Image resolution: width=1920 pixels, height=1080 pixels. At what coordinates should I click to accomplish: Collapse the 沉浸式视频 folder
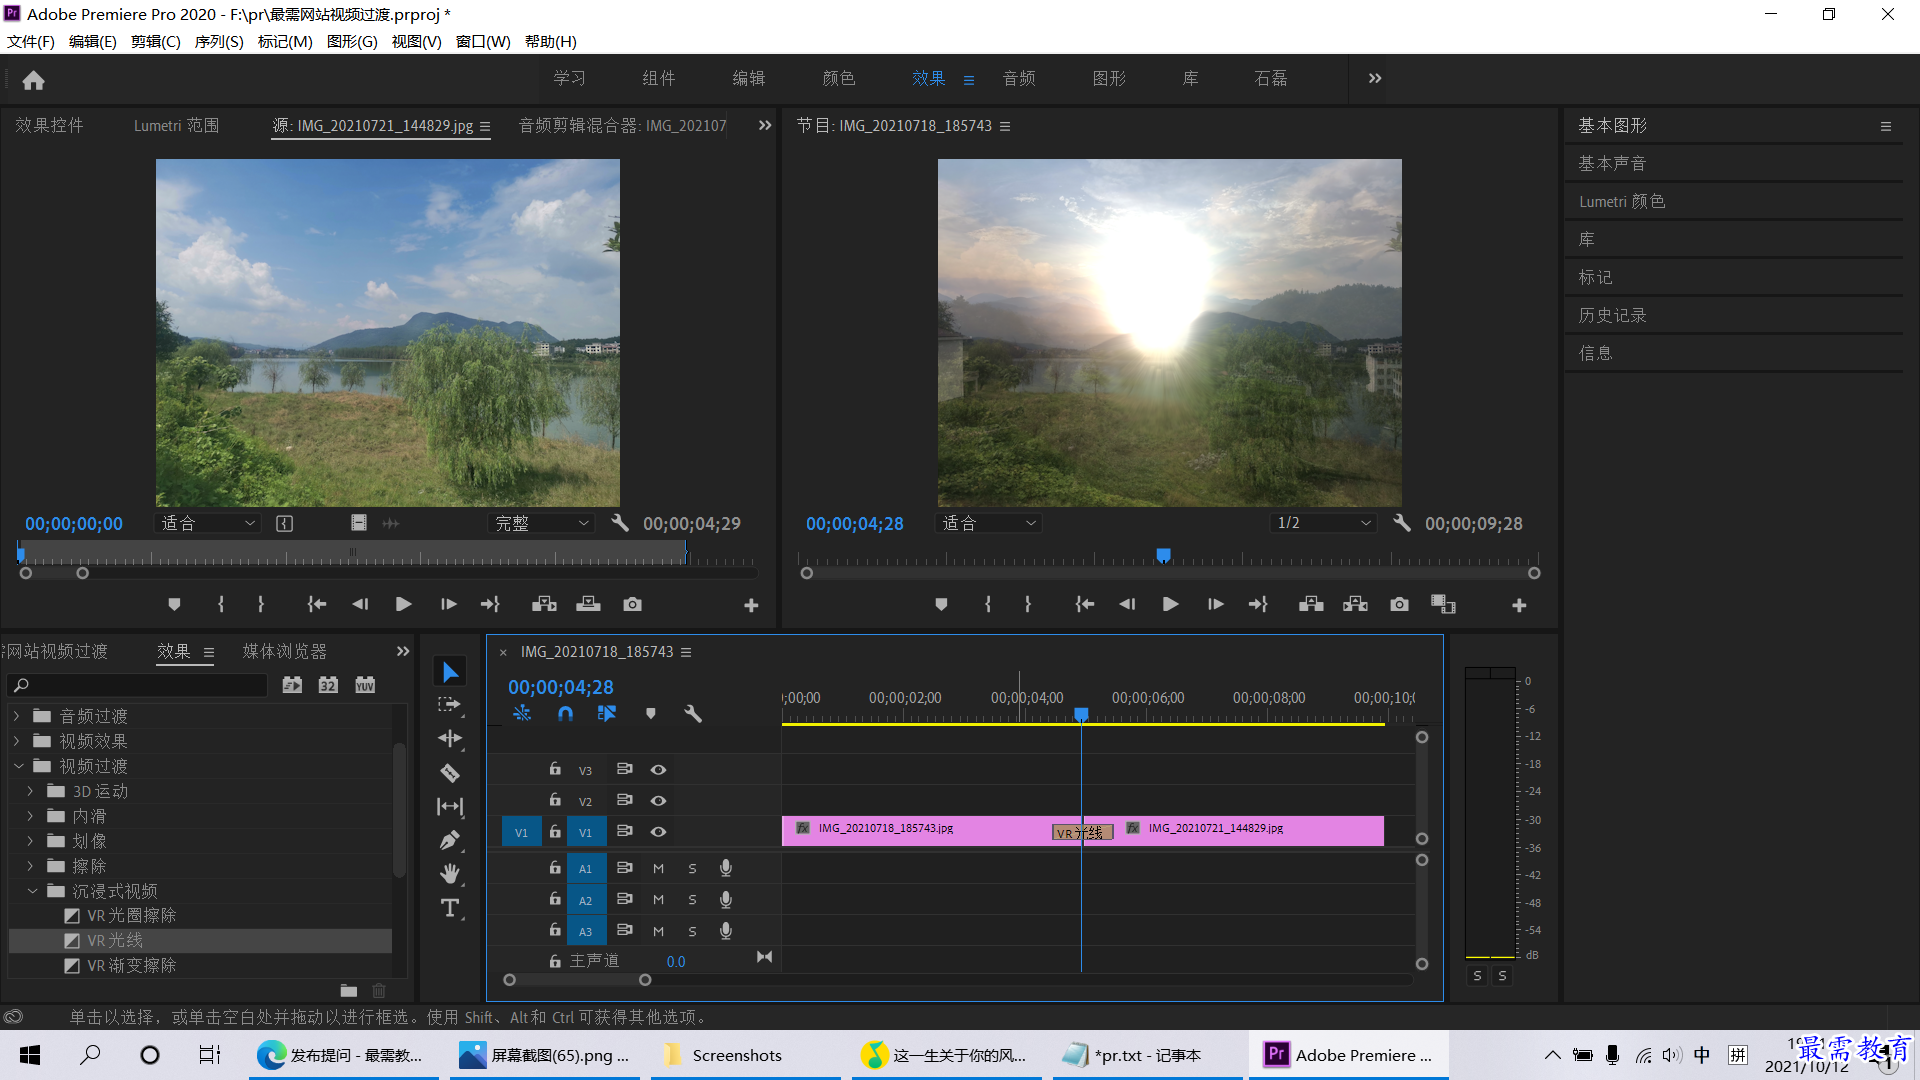pyautogui.click(x=32, y=891)
